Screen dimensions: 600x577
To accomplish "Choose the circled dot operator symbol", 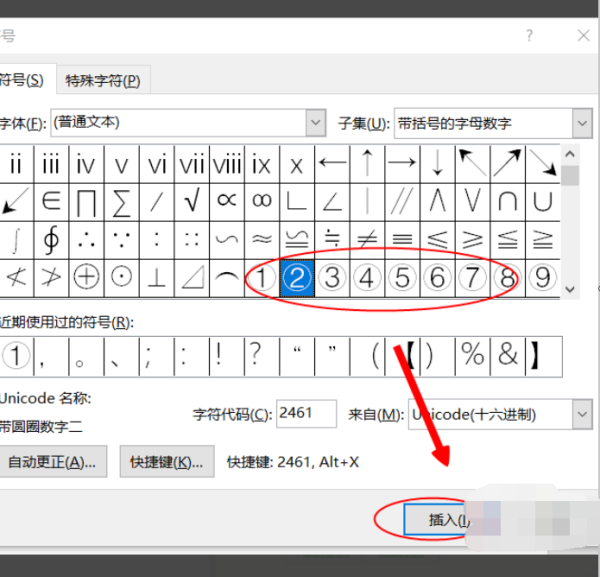I will 121,278.
